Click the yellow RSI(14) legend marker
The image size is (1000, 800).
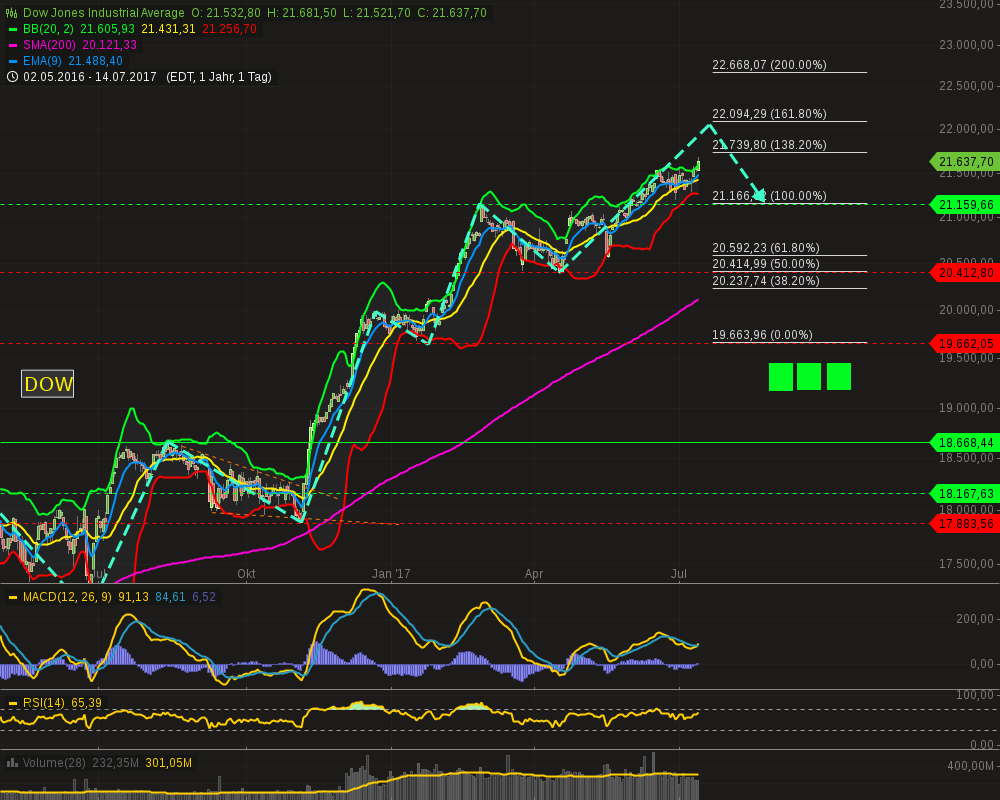click(x=12, y=704)
